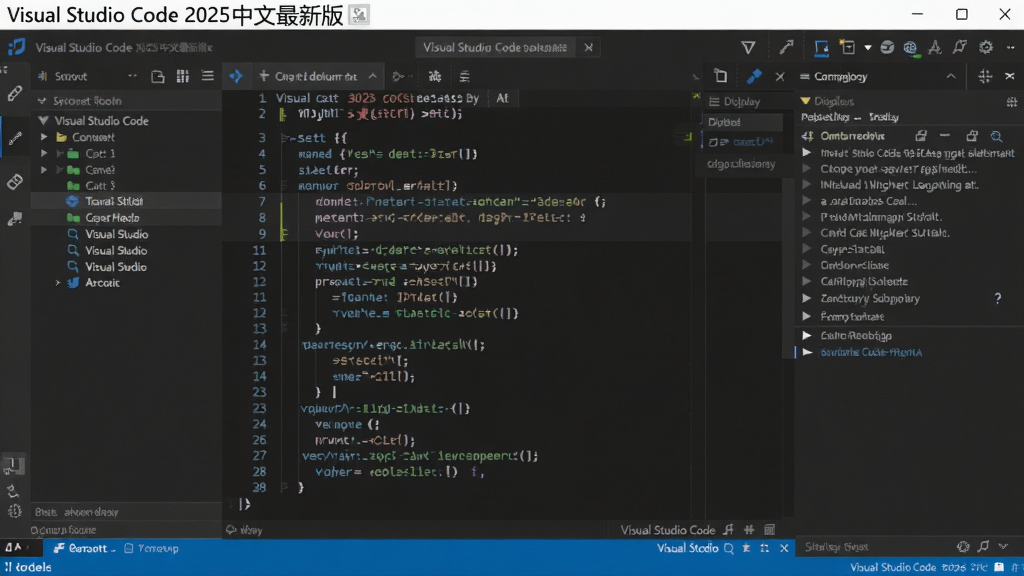Image resolution: width=1024 pixels, height=576 pixels.
Task: Expand the Catt 1 folder arrow
Action: point(44,153)
